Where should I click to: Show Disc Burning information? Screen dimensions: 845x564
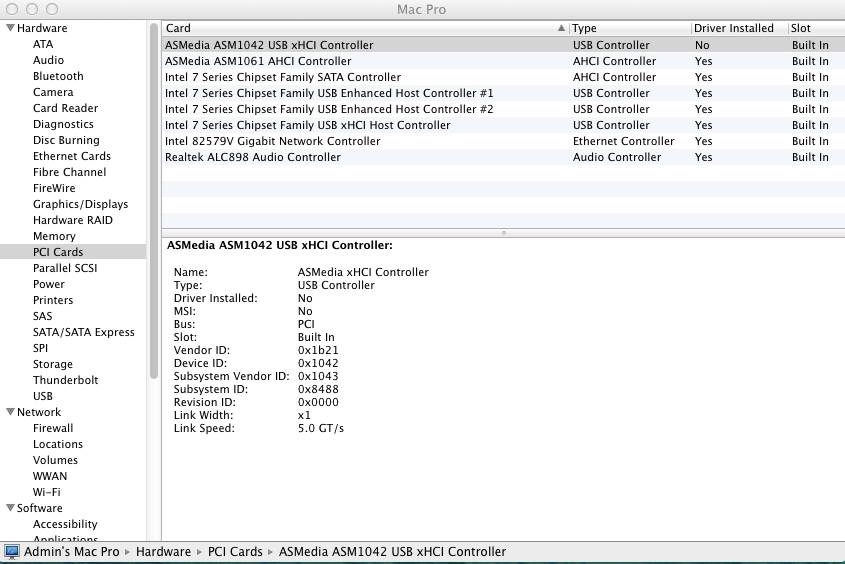[x=66, y=140]
